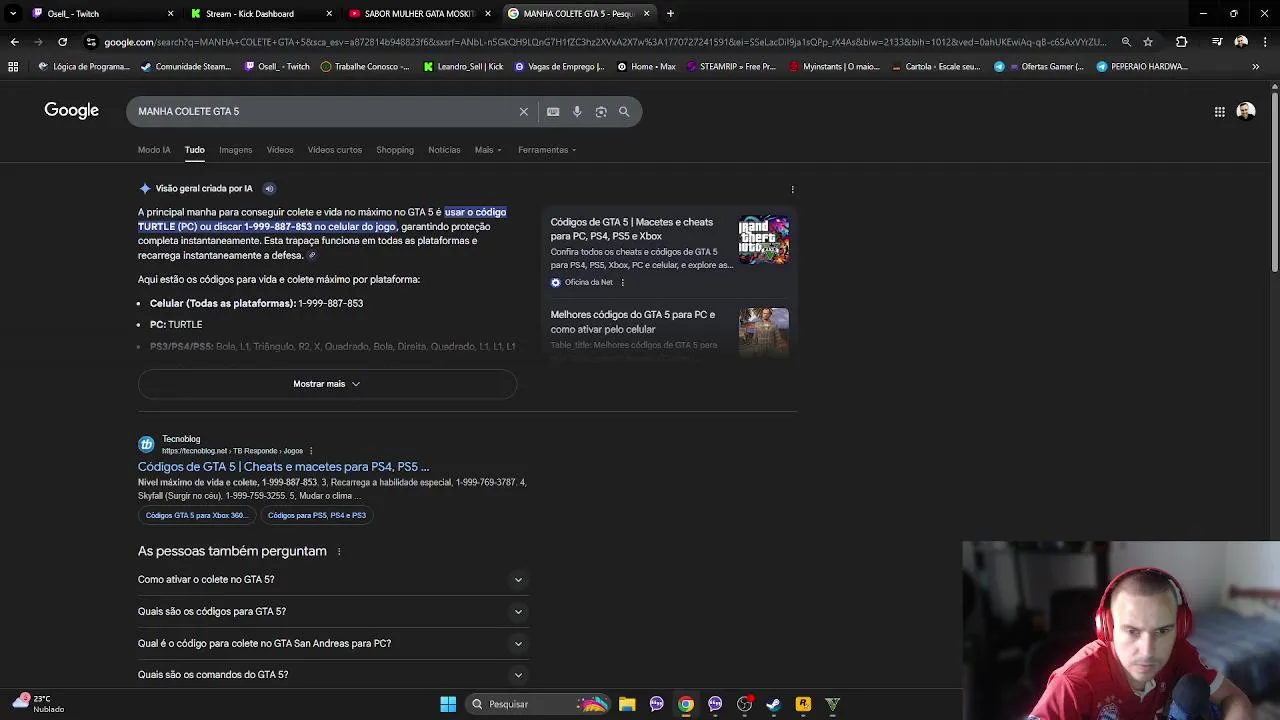Open the 'Ferramentas' tools dropdown

(x=547, y=150)
